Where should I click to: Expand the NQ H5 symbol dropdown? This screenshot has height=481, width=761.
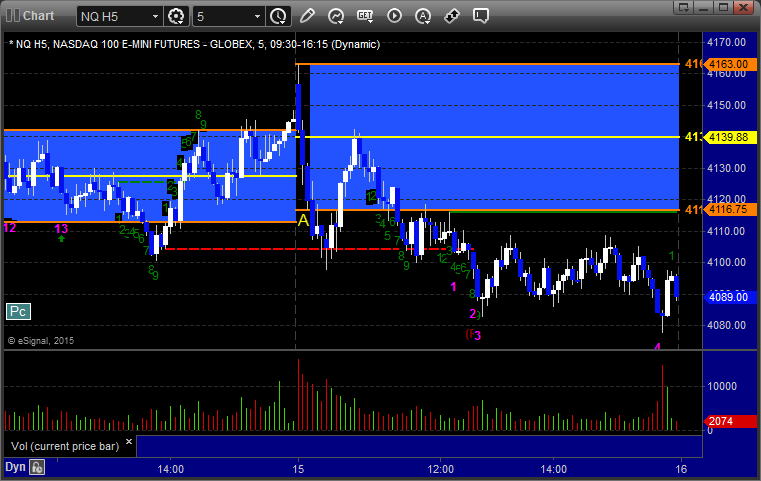(155, 17)
